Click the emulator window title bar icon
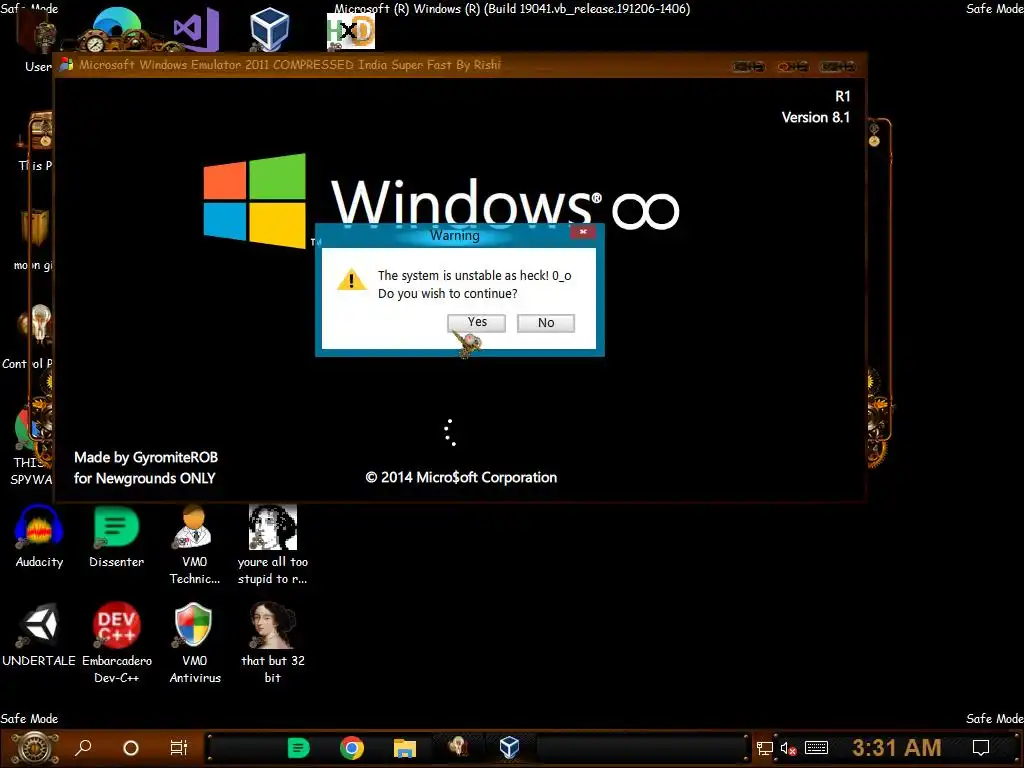1024x768 pixels. 67,65
